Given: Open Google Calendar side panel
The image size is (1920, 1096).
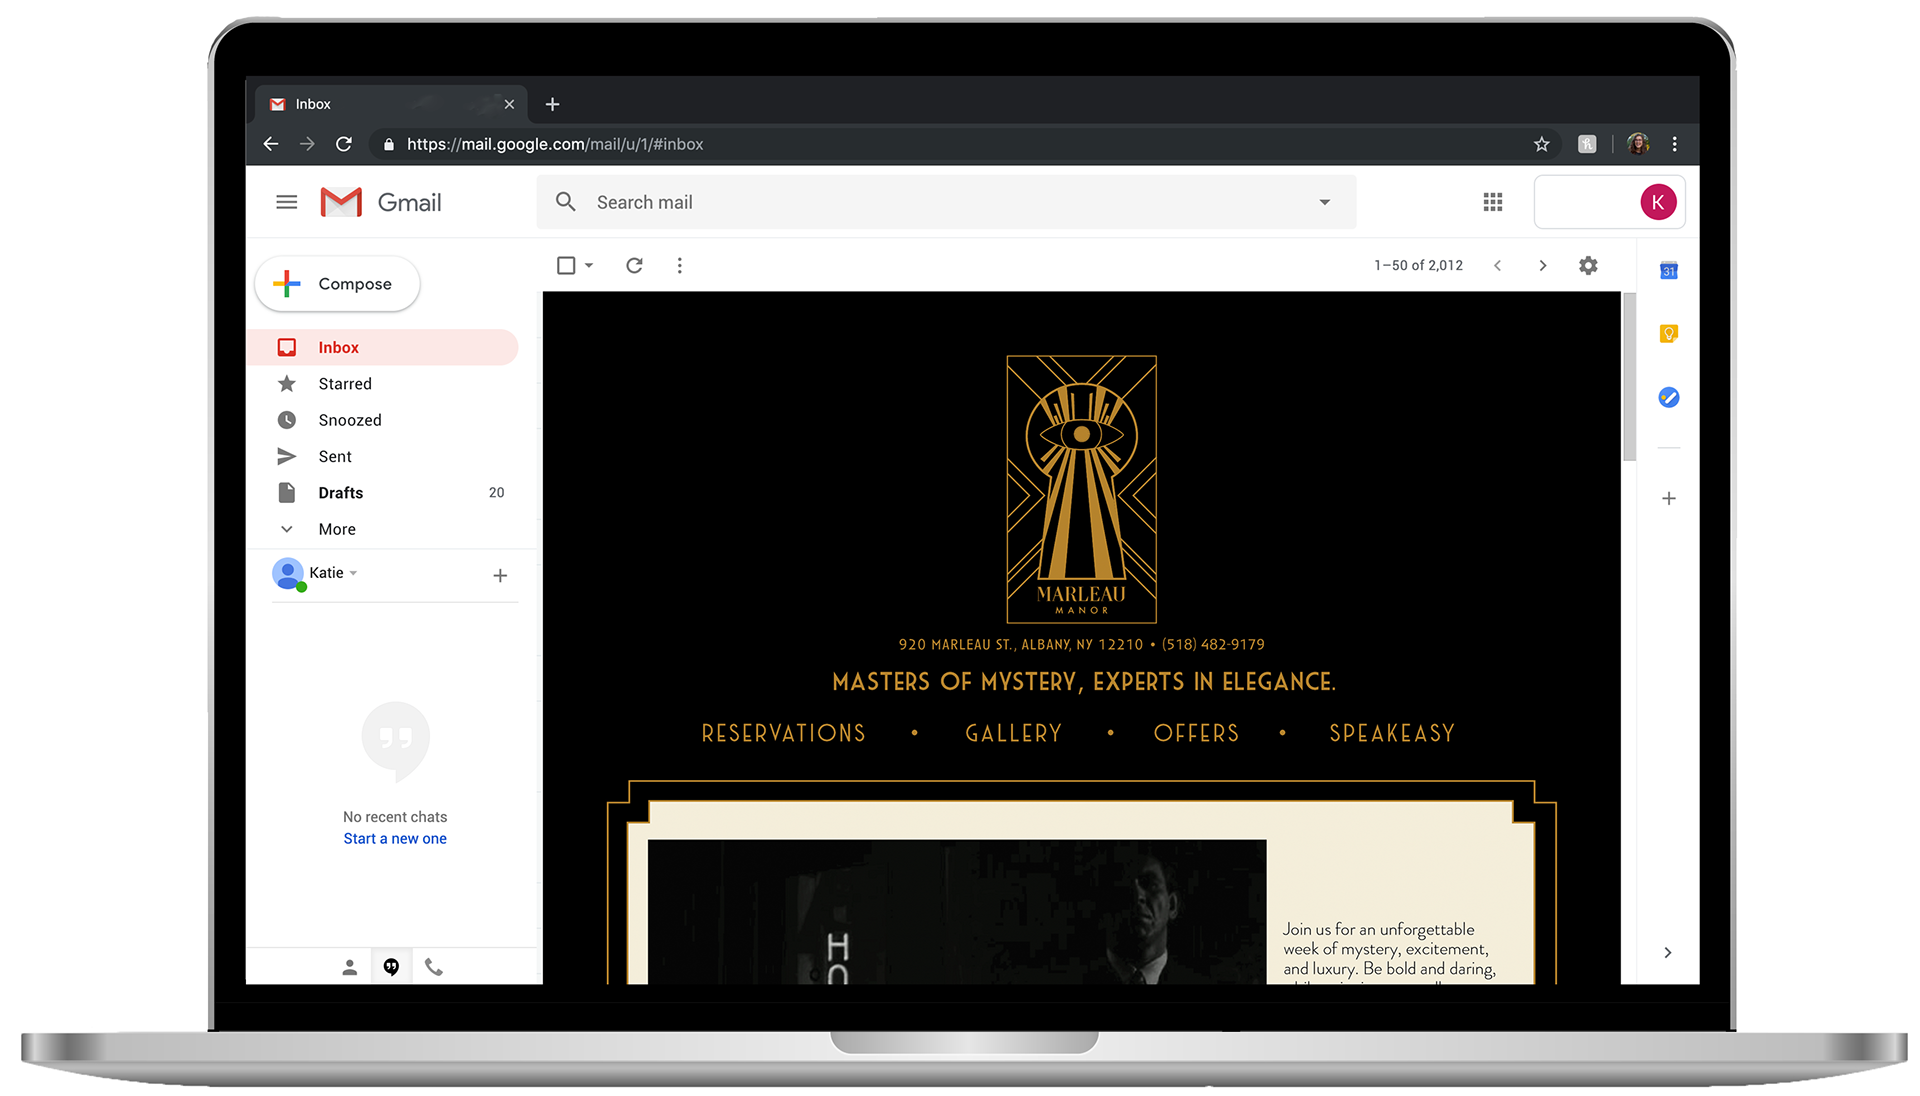Looking at the screenshot, I should pyautogui.click(x=1668, y=270).
